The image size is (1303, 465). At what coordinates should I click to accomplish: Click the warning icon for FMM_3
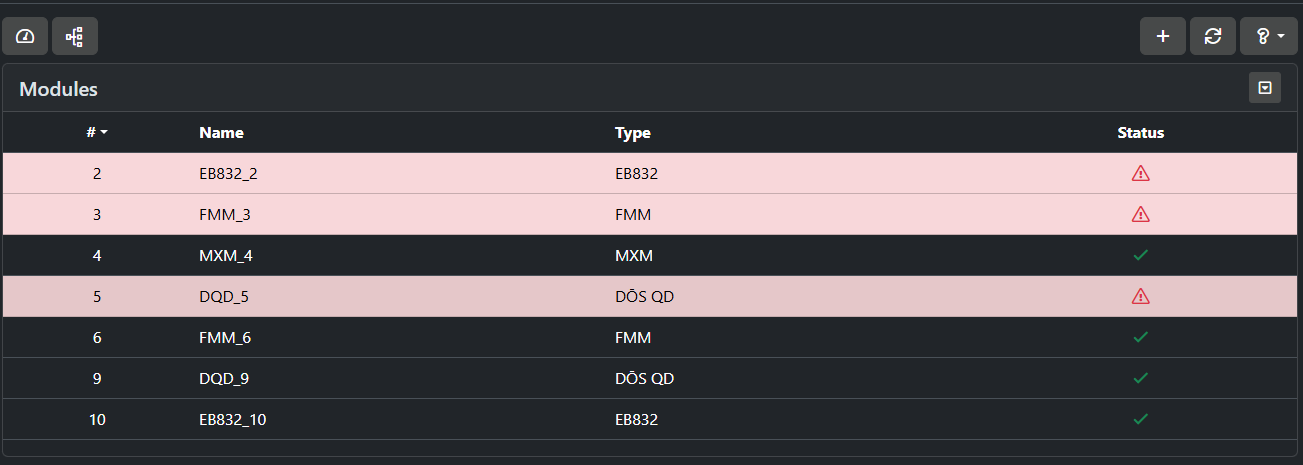[x=1141, y=214]
